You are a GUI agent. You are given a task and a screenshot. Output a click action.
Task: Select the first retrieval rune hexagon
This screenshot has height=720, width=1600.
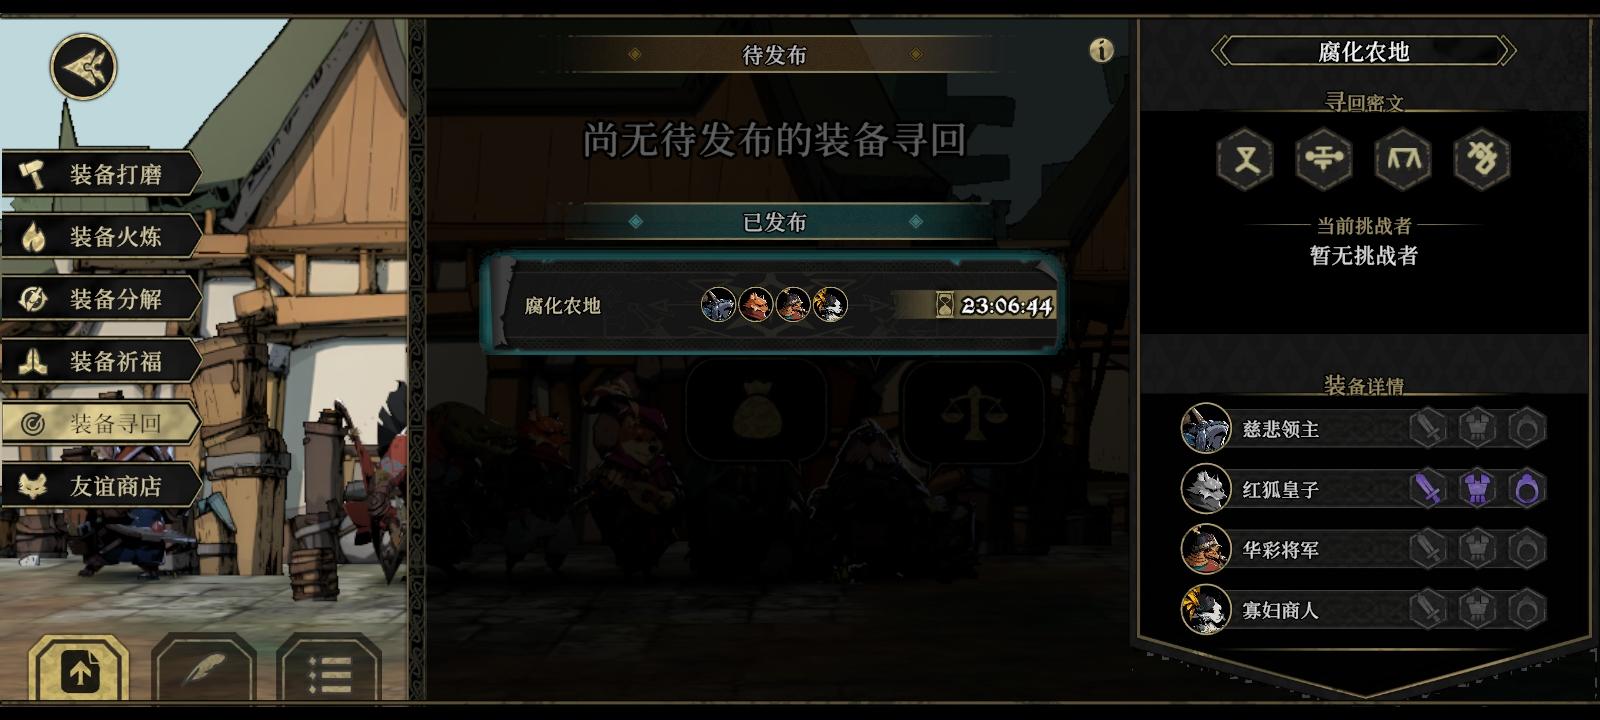coord(1245,159)
